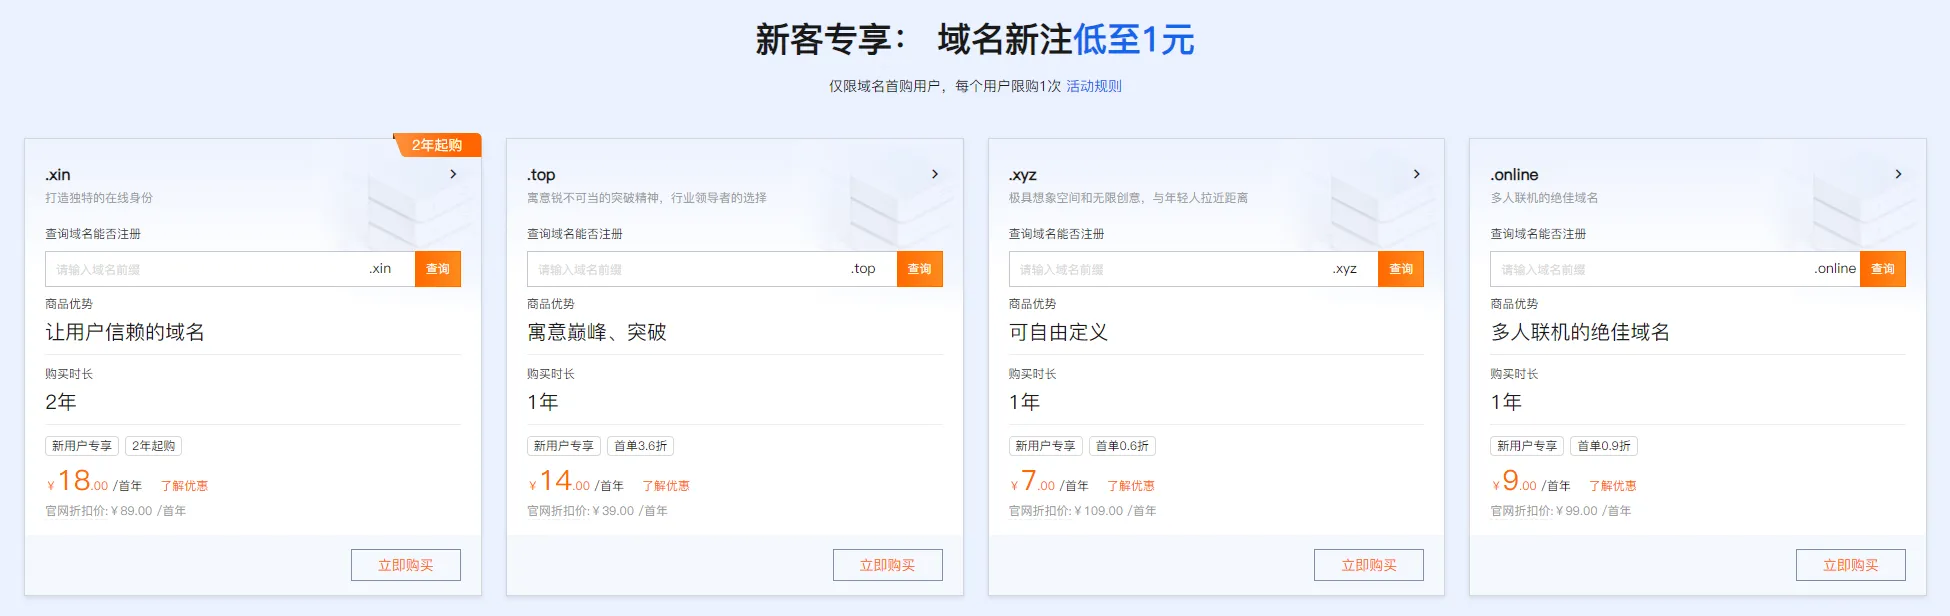Click 新用户专享 tag on .xyz card
Image resolution: width=1950 pixels, height=616 pixels.
coord(1045,446)
